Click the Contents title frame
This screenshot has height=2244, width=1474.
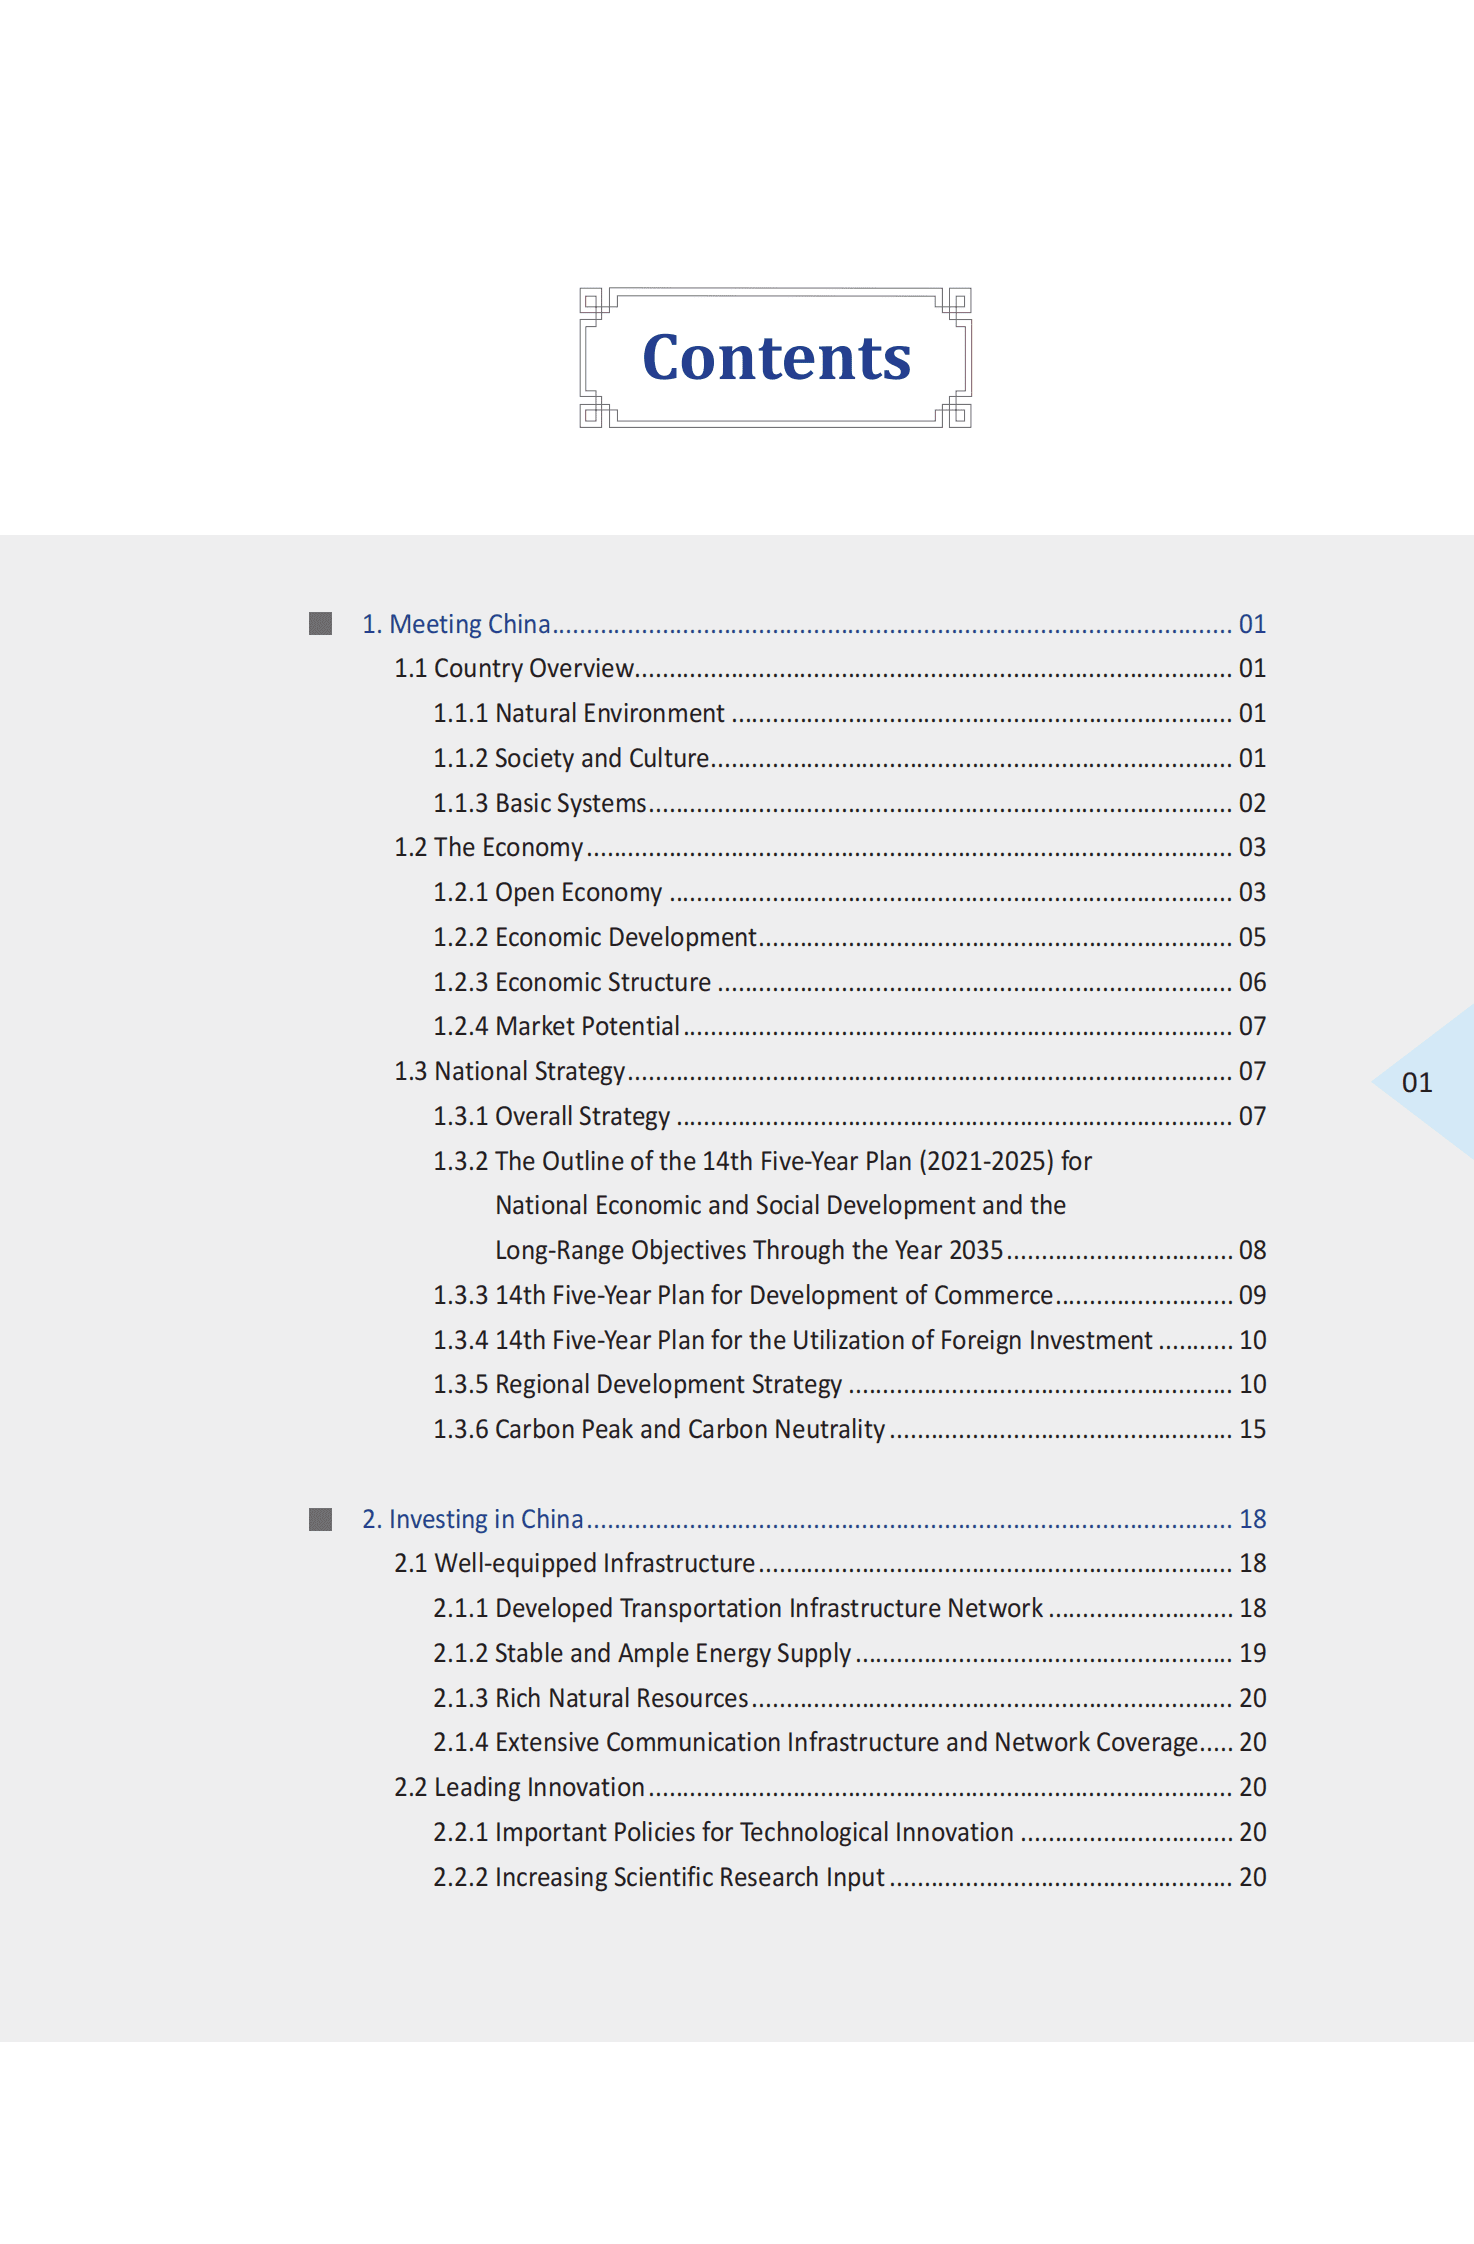coord(775,358)
